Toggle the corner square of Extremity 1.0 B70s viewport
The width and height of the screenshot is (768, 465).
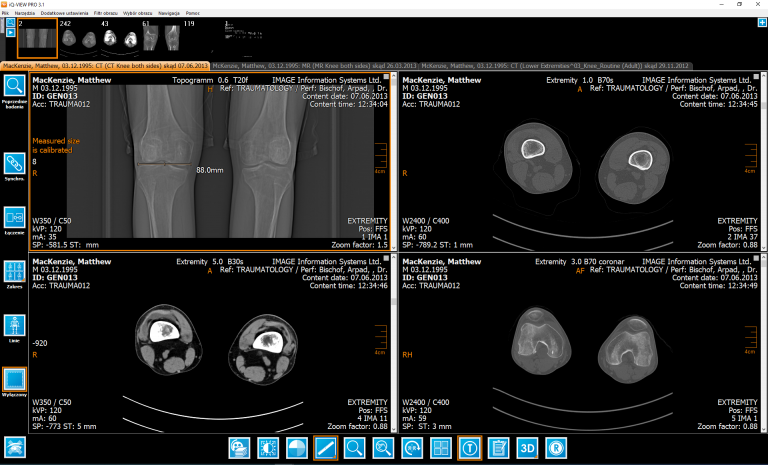756,77
